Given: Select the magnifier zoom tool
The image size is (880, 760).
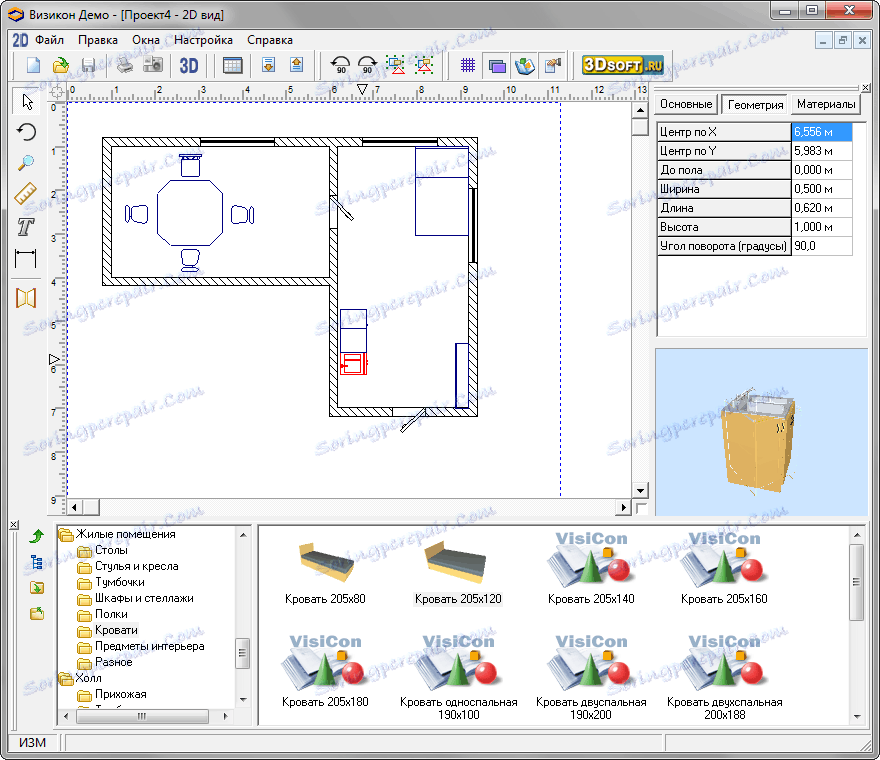Looking at the screenshot, I should (26, 162).
